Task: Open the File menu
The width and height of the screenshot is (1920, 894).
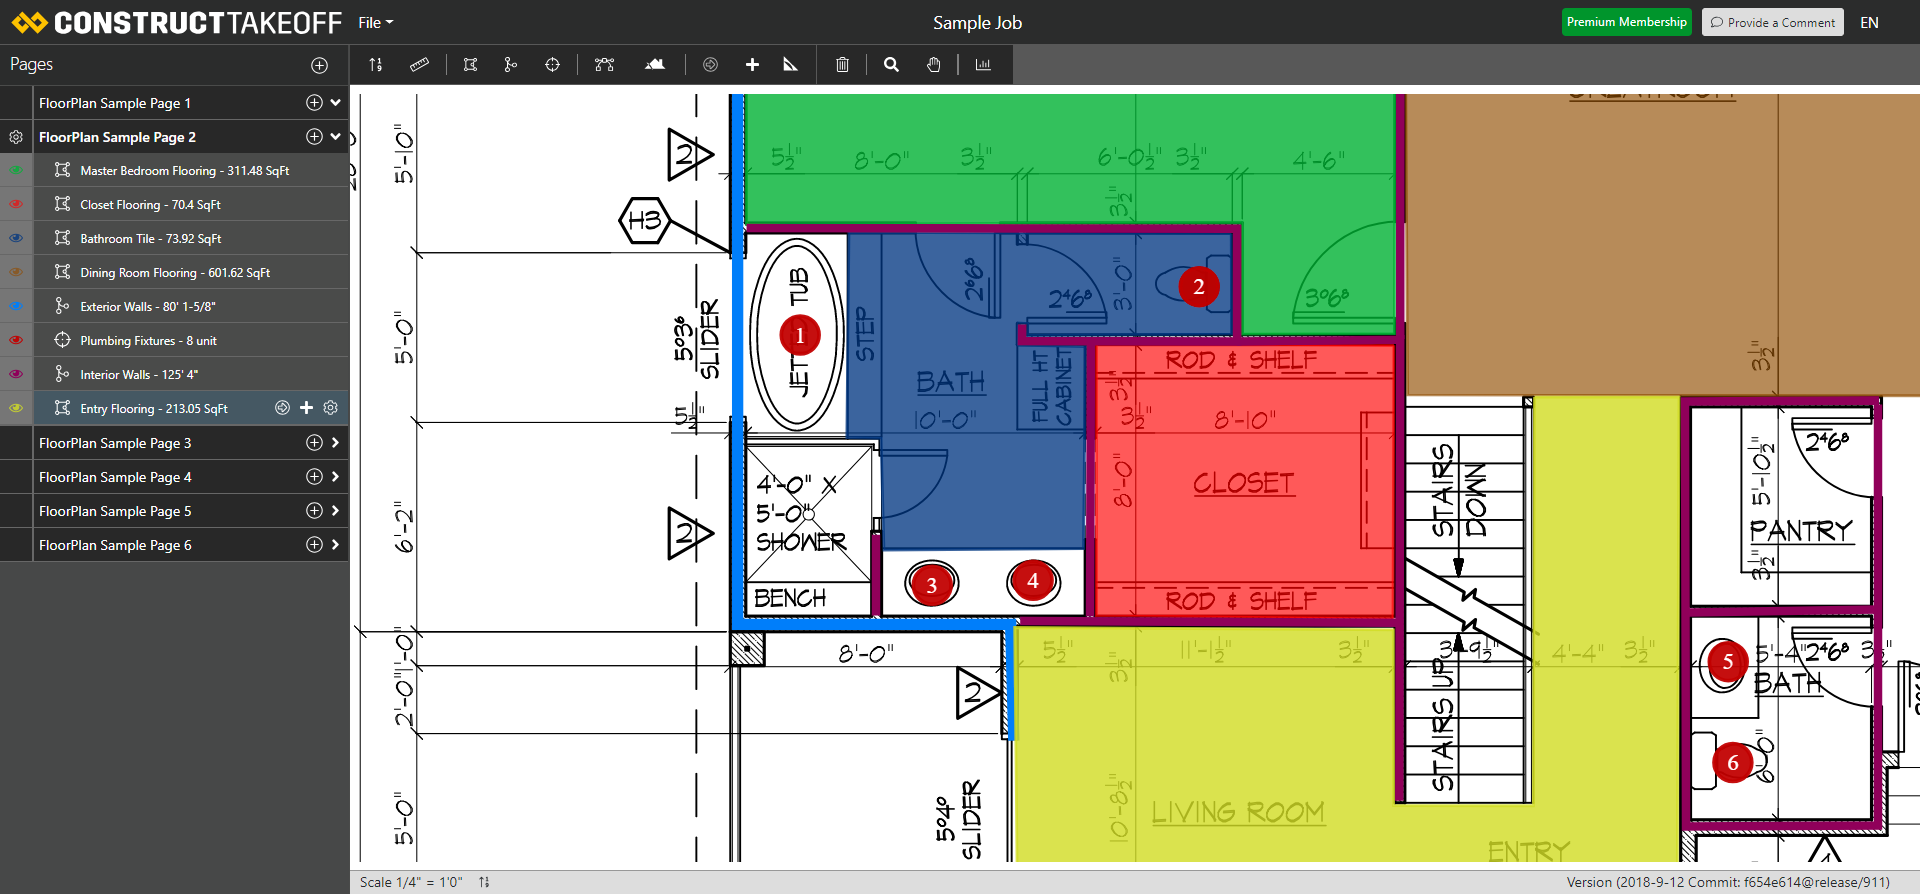Action: point(376,22)
